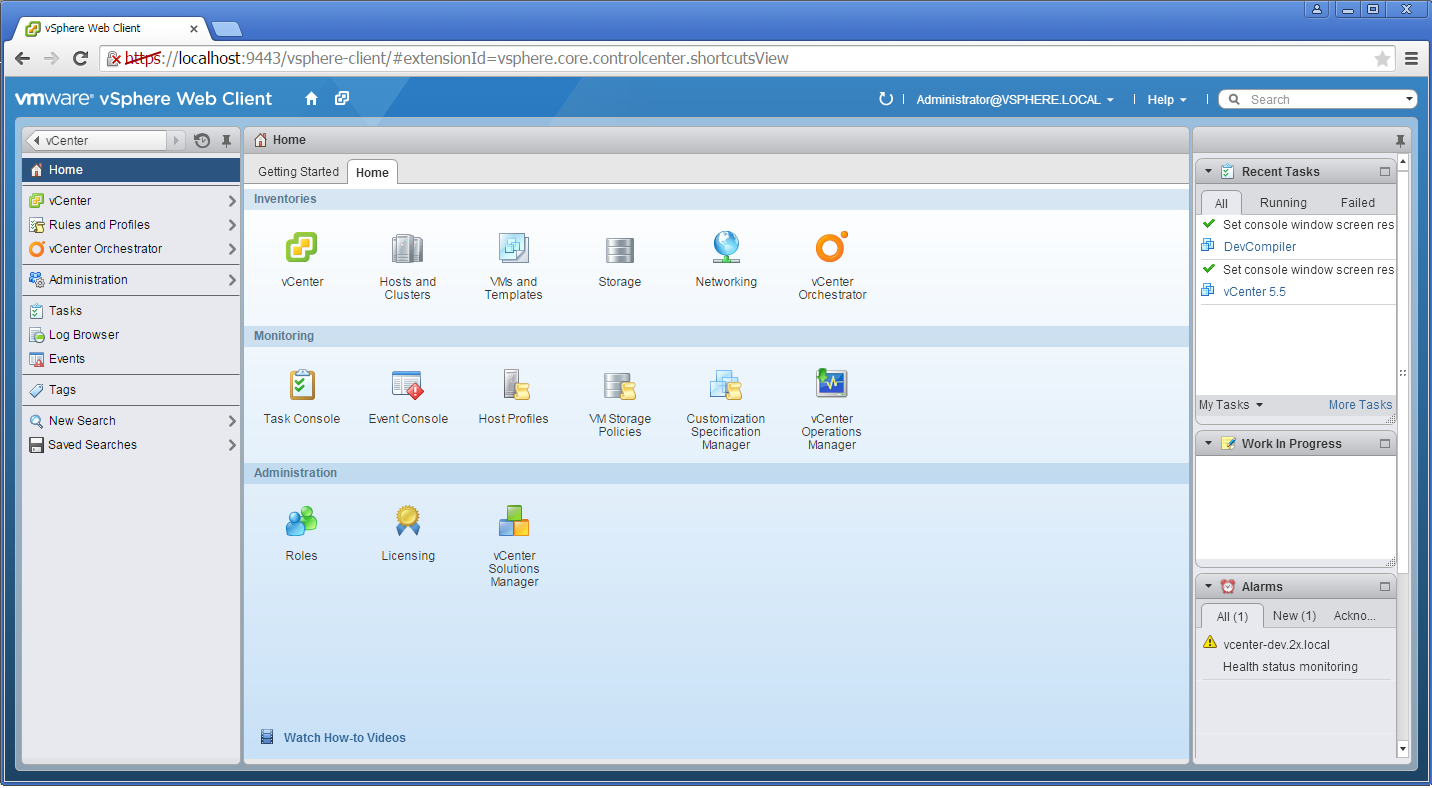Open the Chrome menu button
1432x788 pixels.
(1412, 59)
